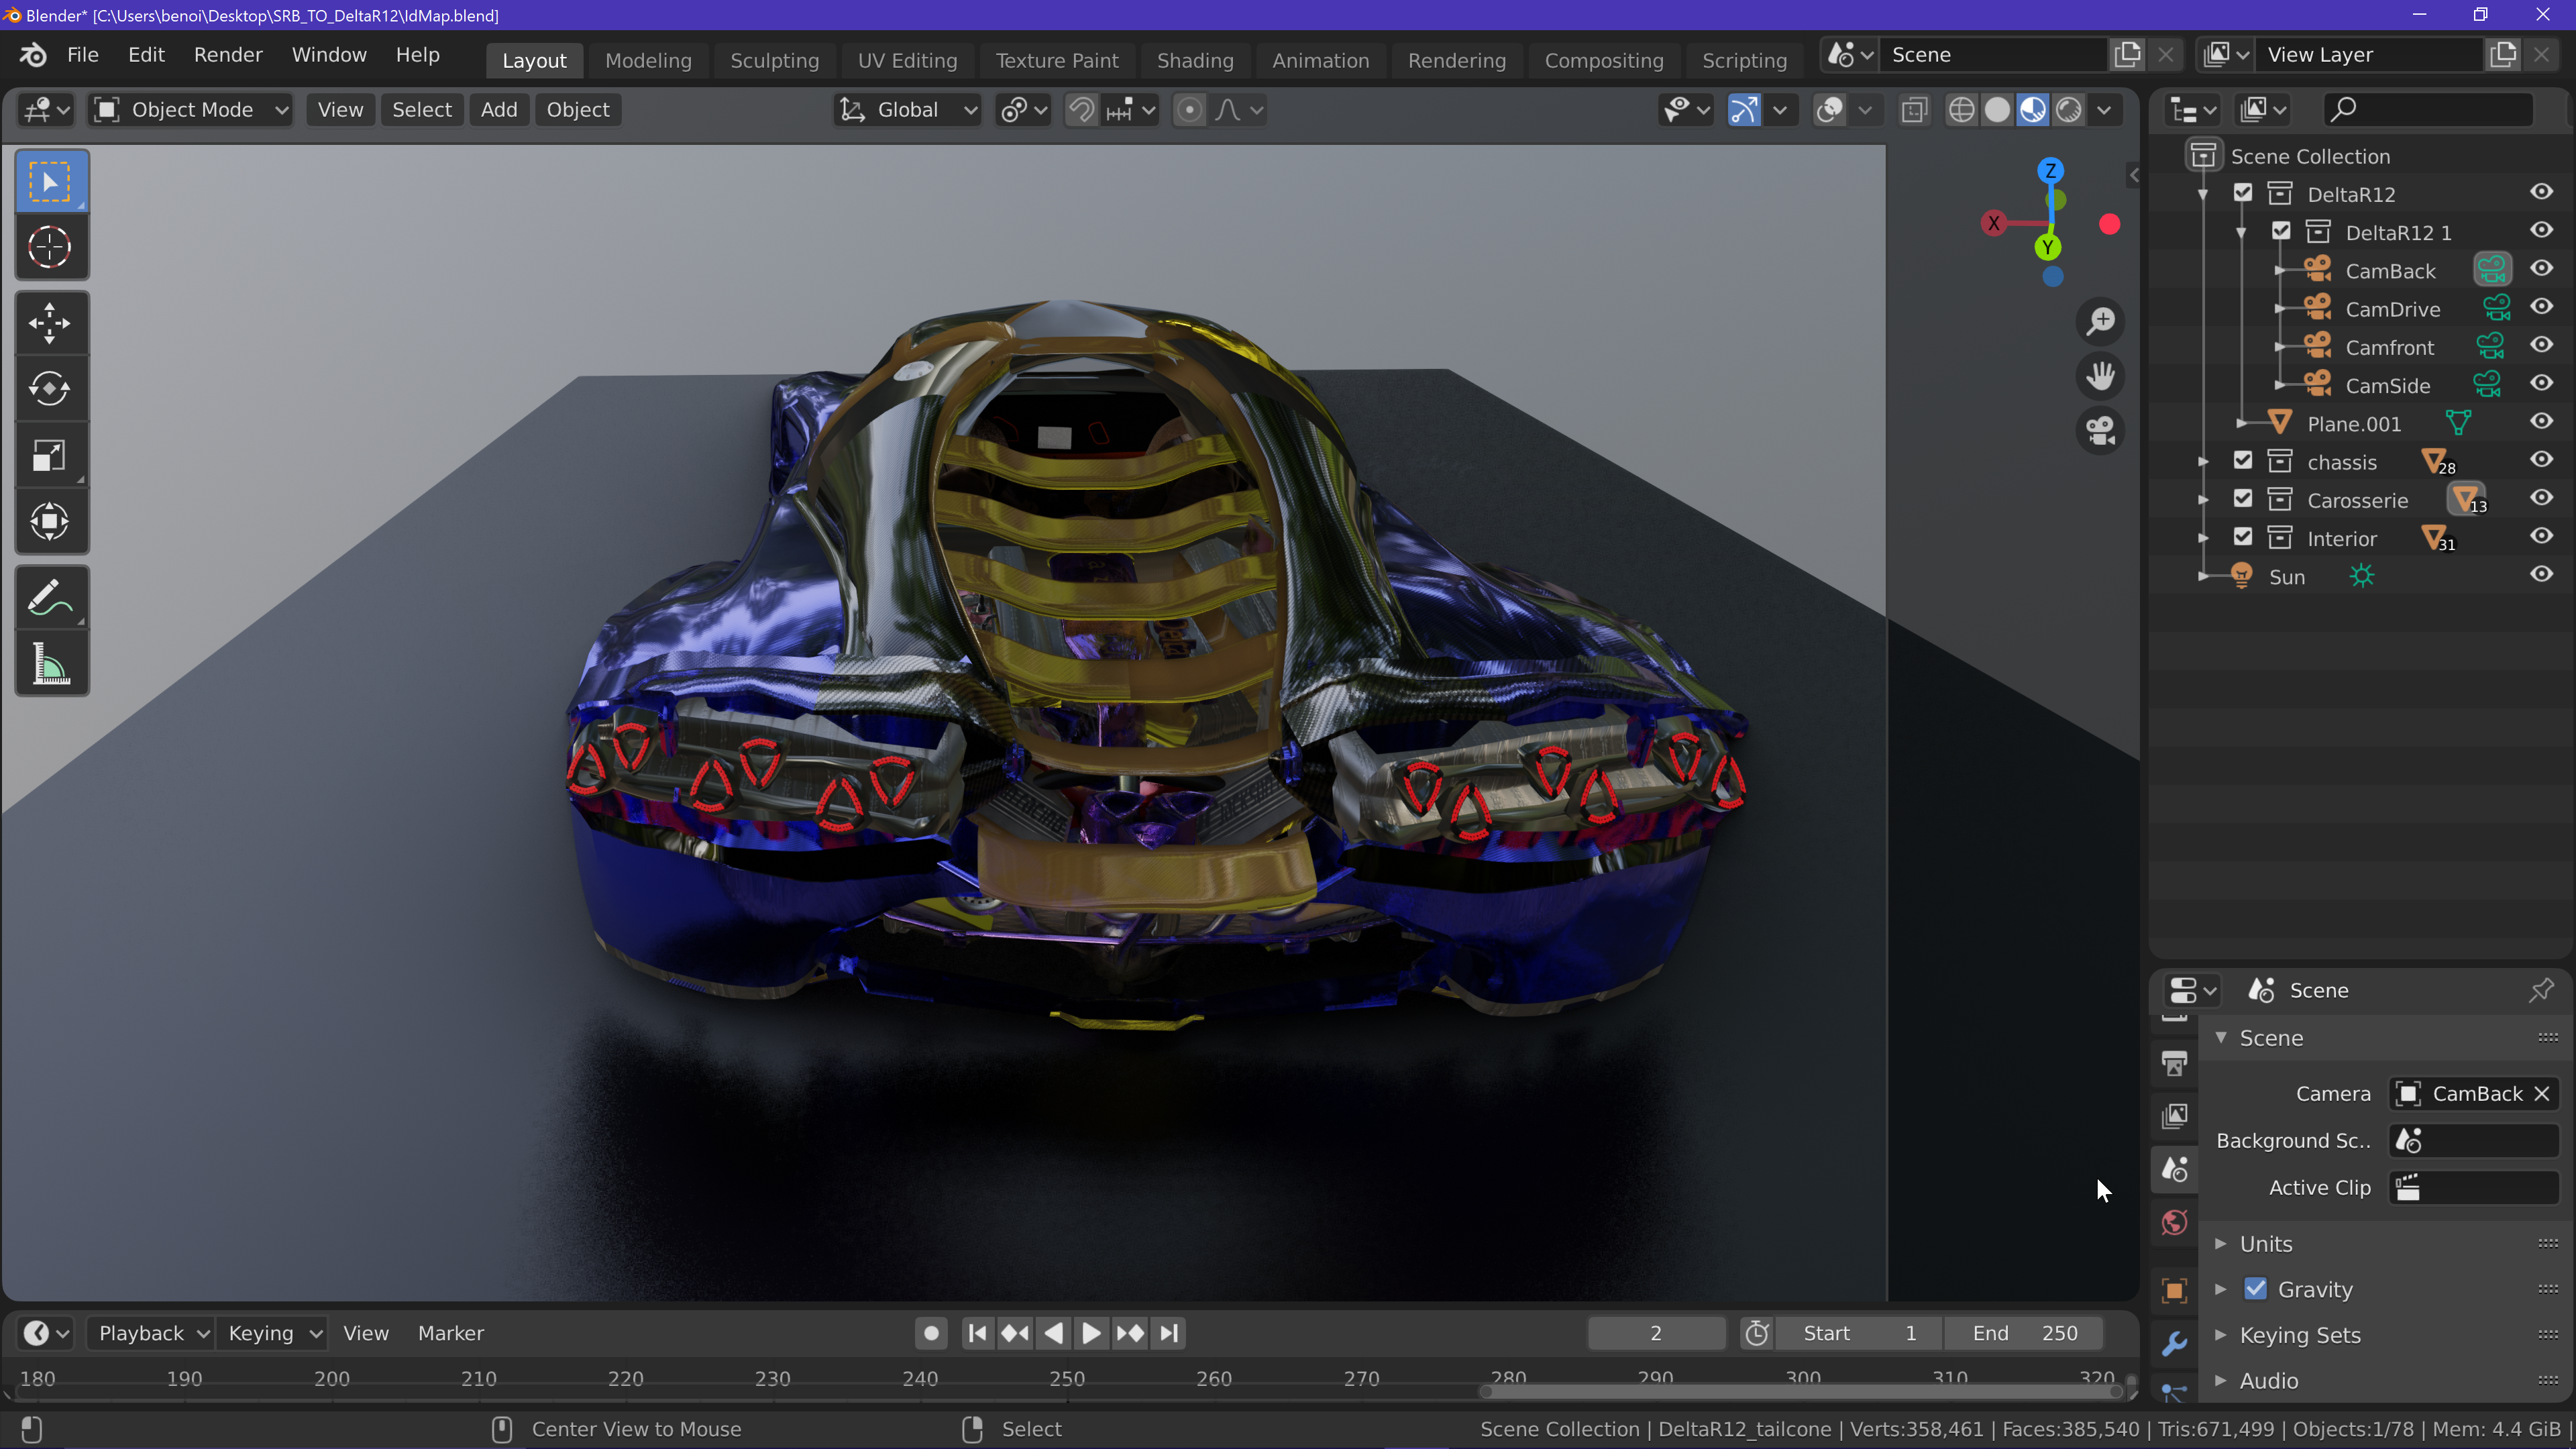Click the End frame field

pos(2024,1333)
